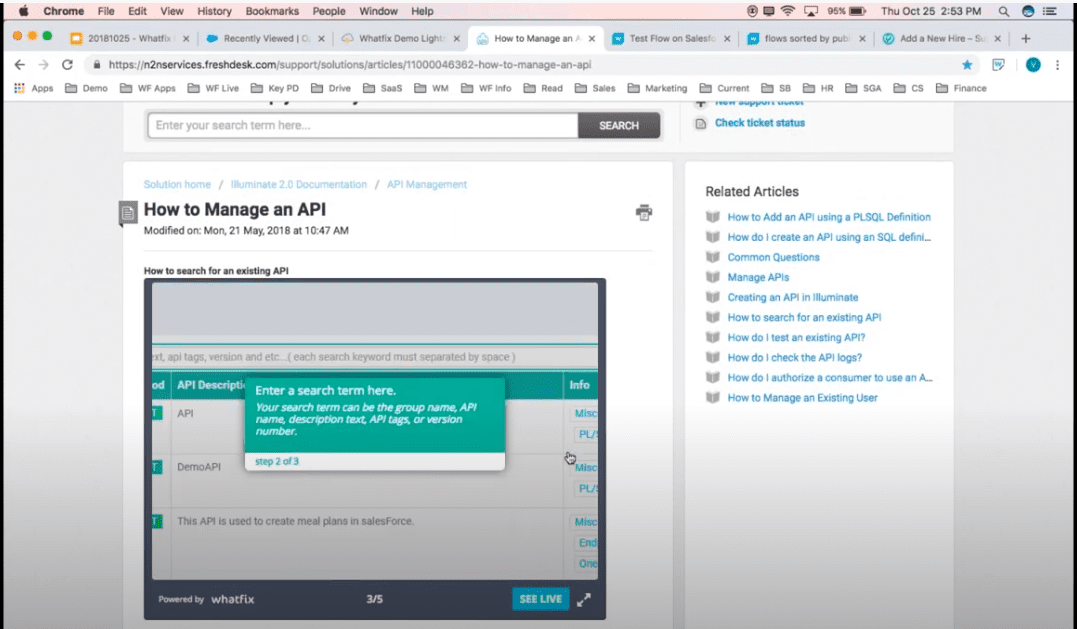The width and height of the screenshot is (1077, 629).
Task: Open the Finance bookmarks folder
Action: point(961,88)
